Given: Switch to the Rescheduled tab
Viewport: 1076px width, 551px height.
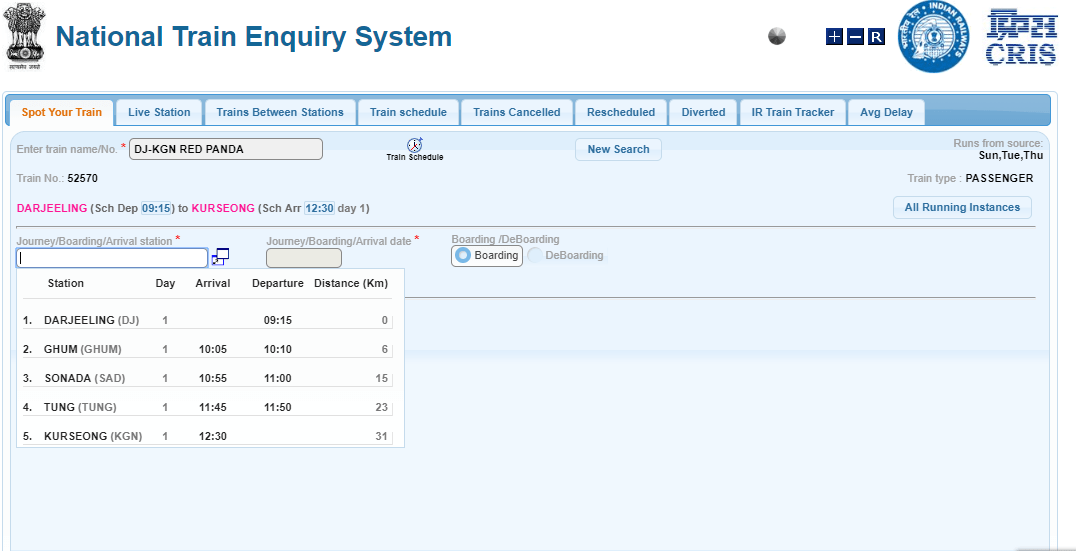Looking at the screenshot, I should click(x=621, y=113).
